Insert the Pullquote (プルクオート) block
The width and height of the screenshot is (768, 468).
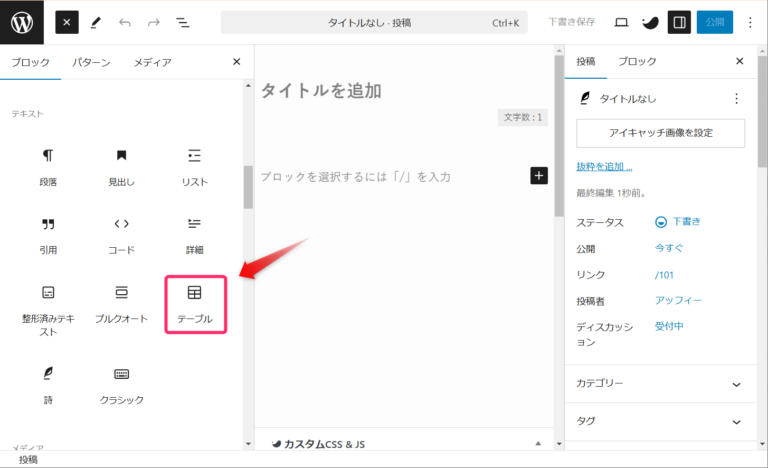(x=121, y=304)
